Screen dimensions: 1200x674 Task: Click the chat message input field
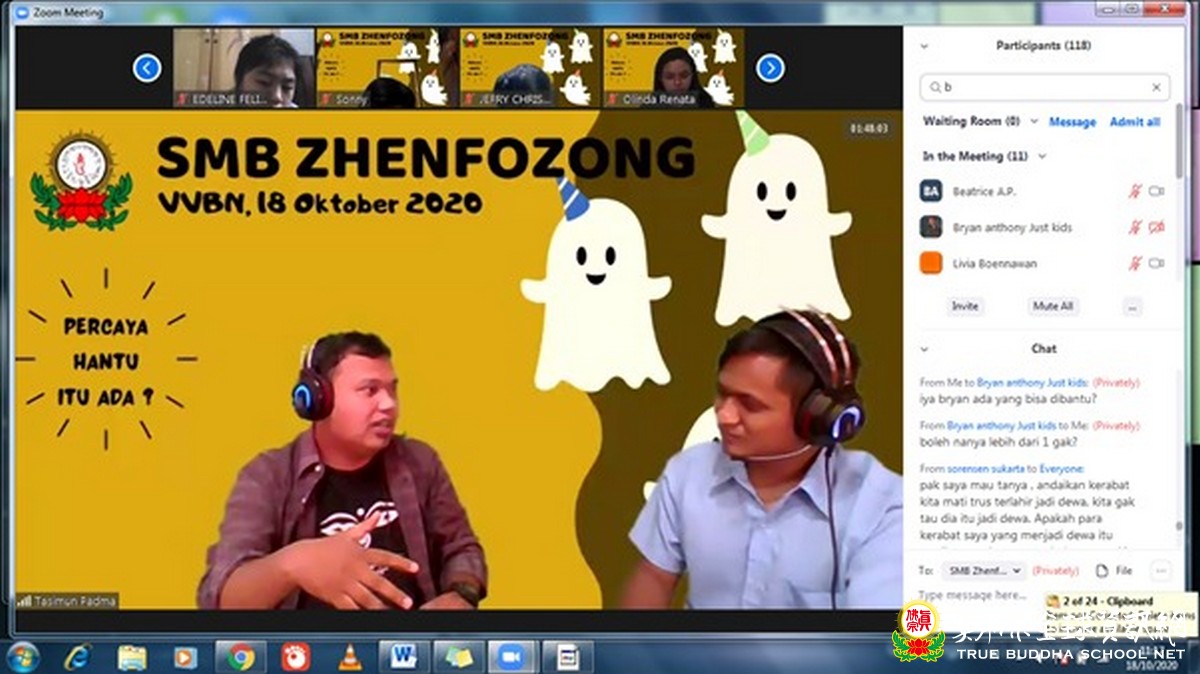[x=975, y=594]
